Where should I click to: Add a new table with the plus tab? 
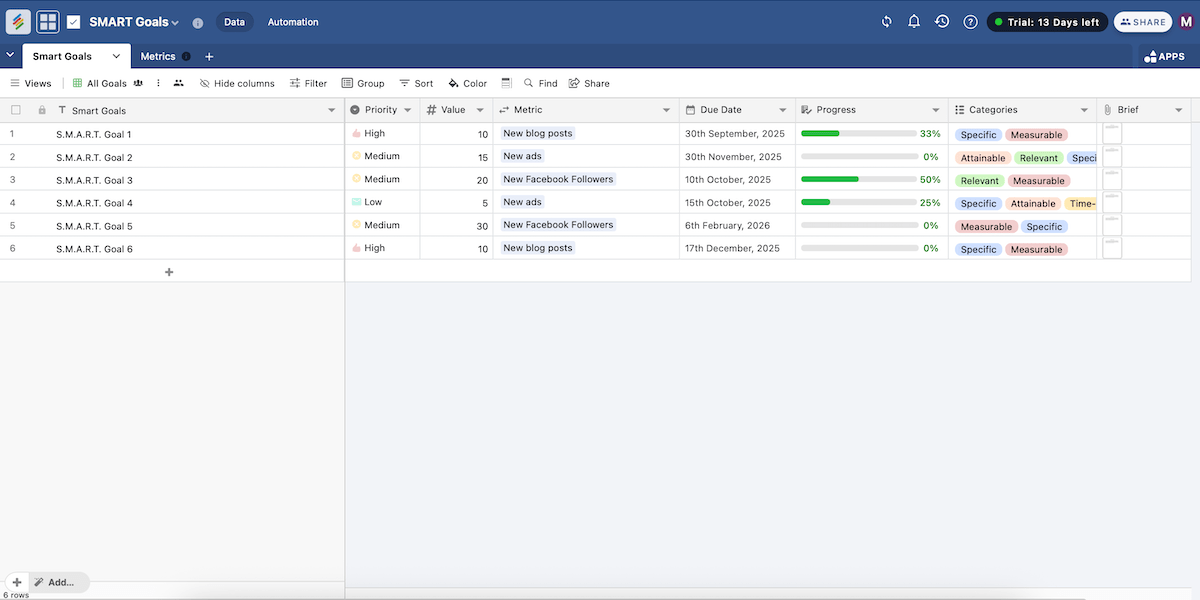(x=208, y=56)
